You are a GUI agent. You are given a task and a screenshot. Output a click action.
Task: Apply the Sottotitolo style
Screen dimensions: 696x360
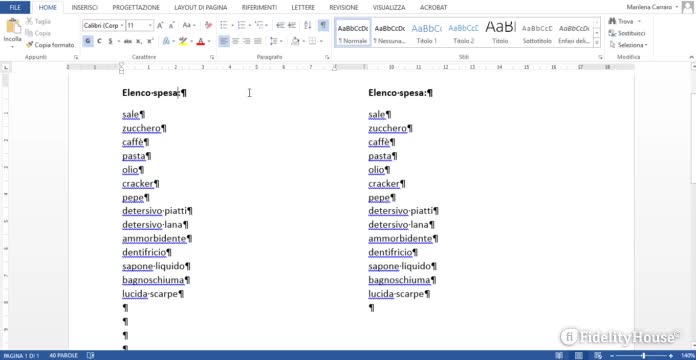[x=537, y=33]
